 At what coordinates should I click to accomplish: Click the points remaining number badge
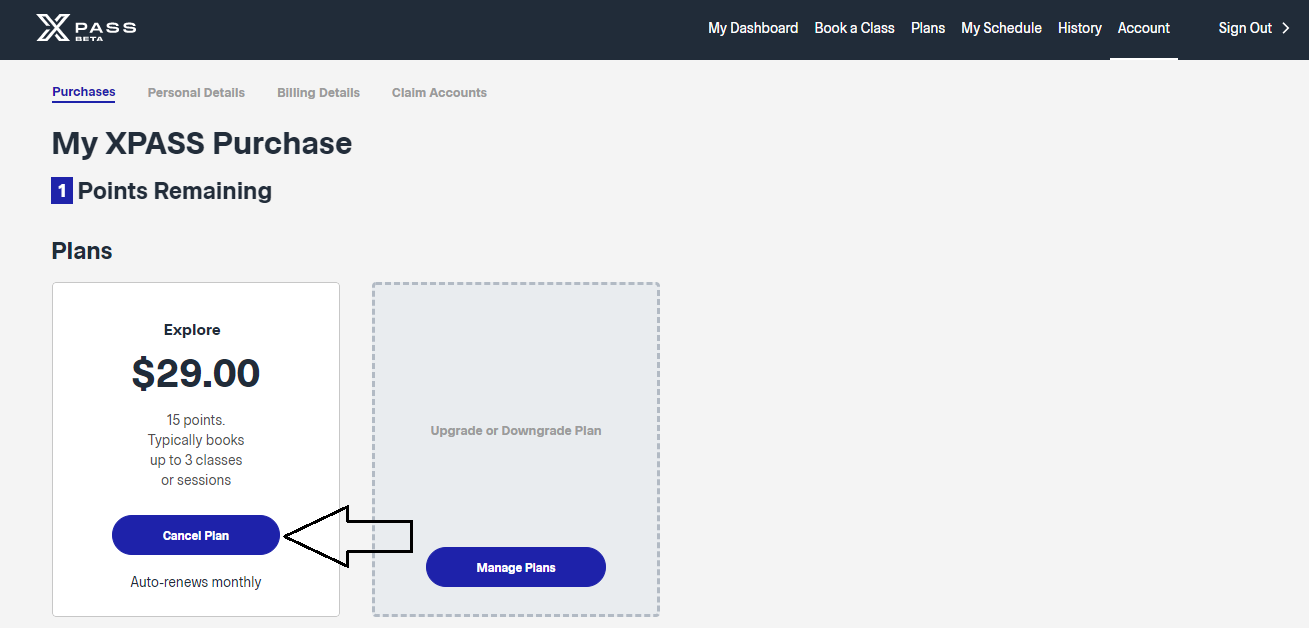click(x=62, y=190)
